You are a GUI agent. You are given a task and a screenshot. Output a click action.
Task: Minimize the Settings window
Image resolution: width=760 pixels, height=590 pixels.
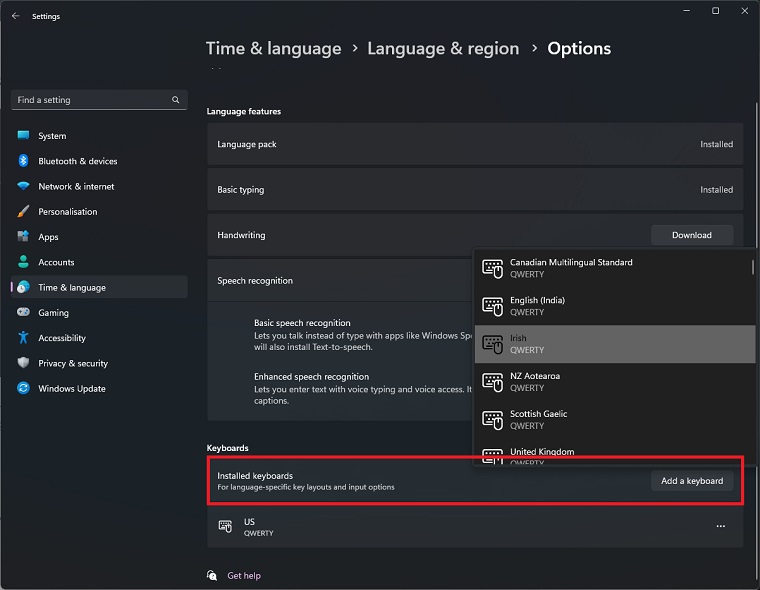pyautogui.click(x=686, y=11)
